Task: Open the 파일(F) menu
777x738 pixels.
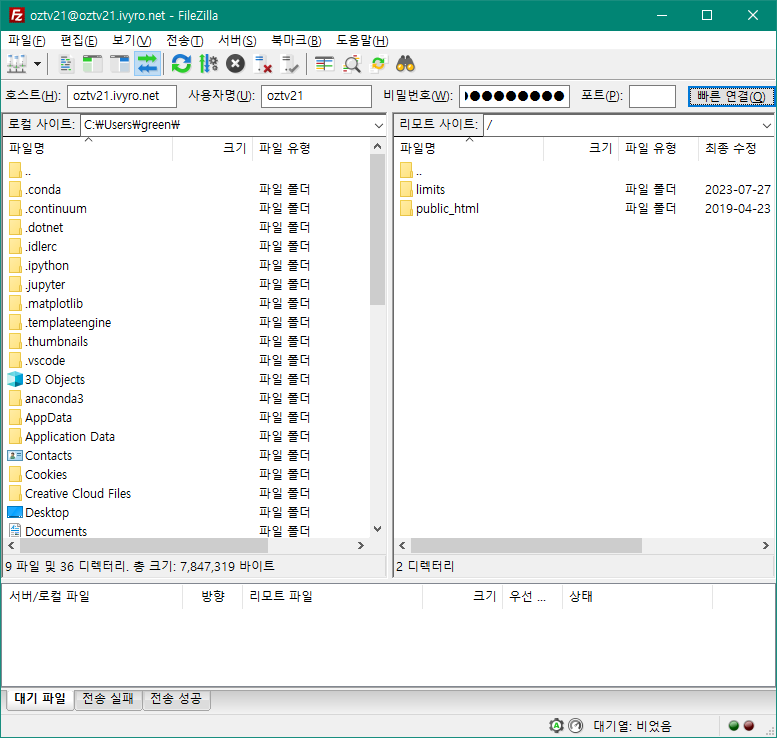Action: (27, 41)
